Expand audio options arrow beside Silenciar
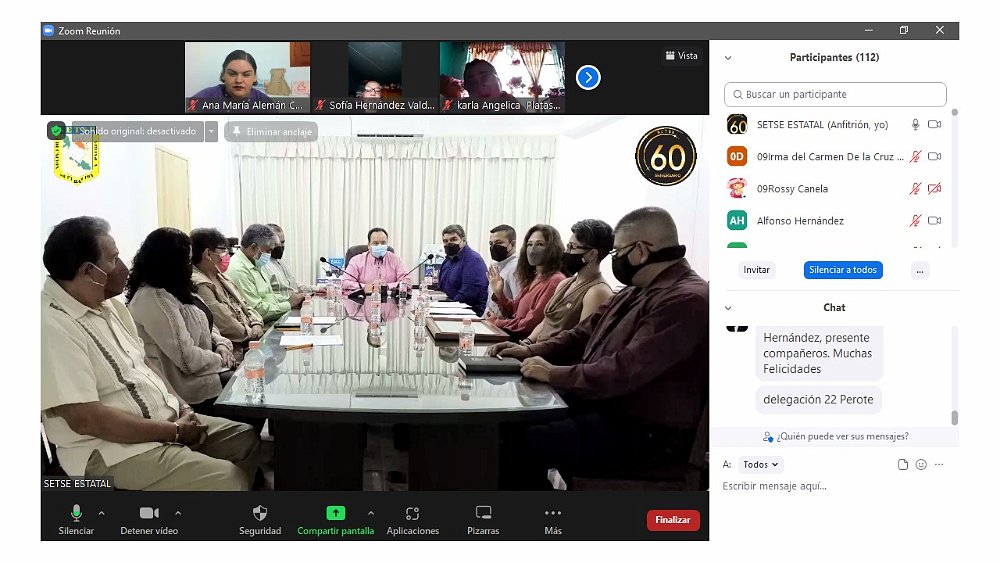1000x563 pixels. [x=101, y=513]
